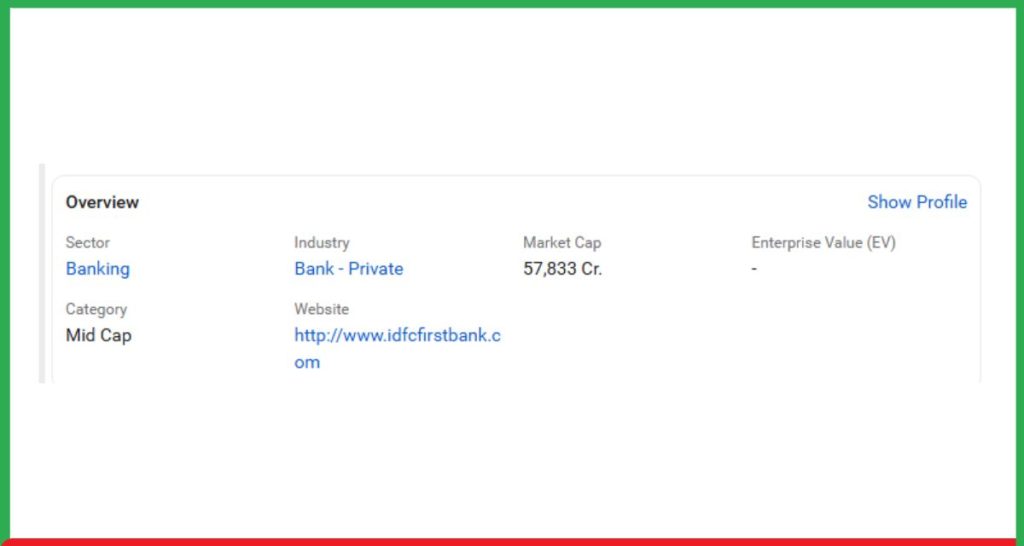Viewport: 1024px width, 546px height.
Task: Click the Show Profile link
Action: point(917,202)
